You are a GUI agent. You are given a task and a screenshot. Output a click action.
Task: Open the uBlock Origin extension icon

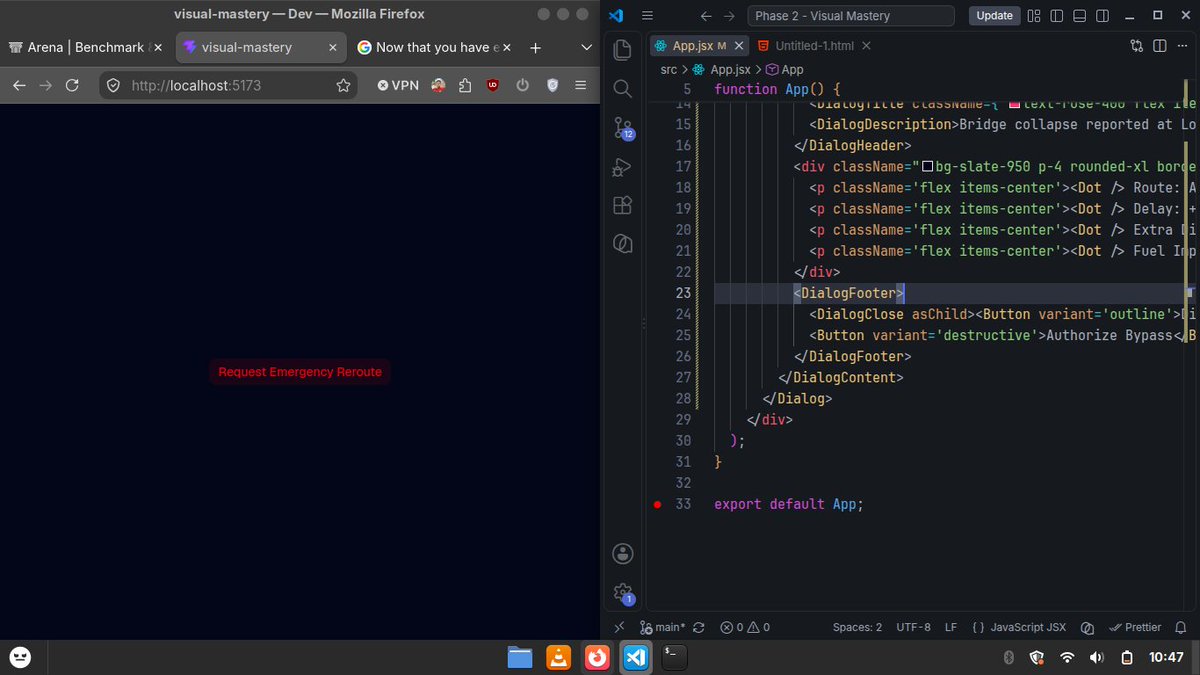point(492,86)
